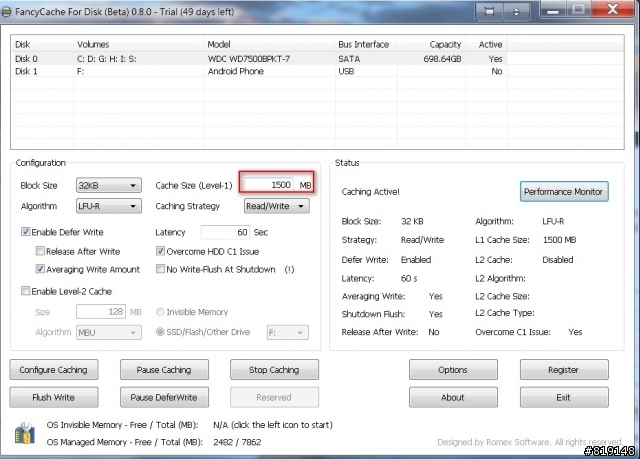Click the Latency seconds input field
The height and width of the screenshot is (459, 640).
(225, 232)
